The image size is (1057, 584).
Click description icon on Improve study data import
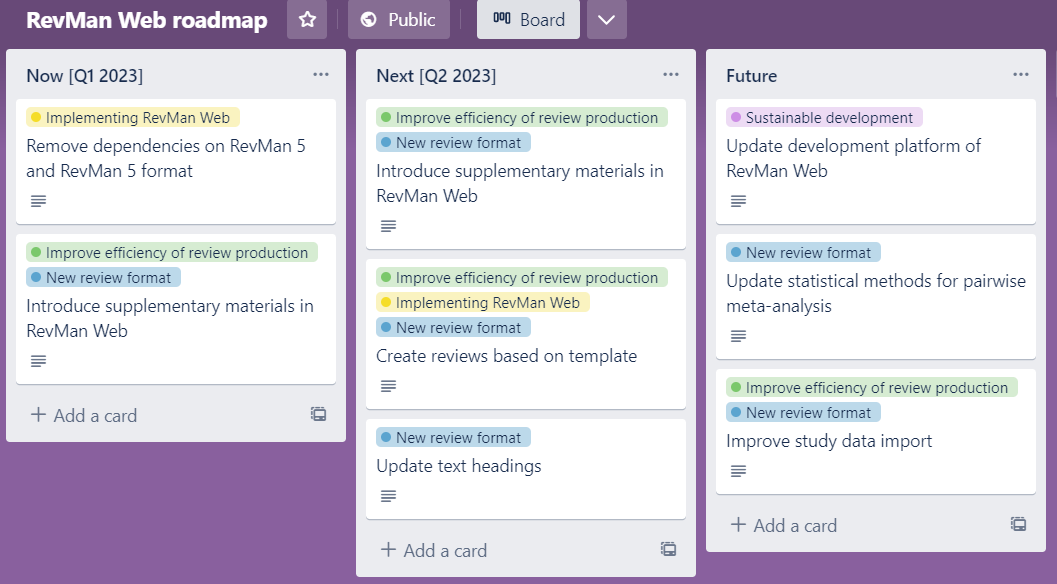(738, 471)
